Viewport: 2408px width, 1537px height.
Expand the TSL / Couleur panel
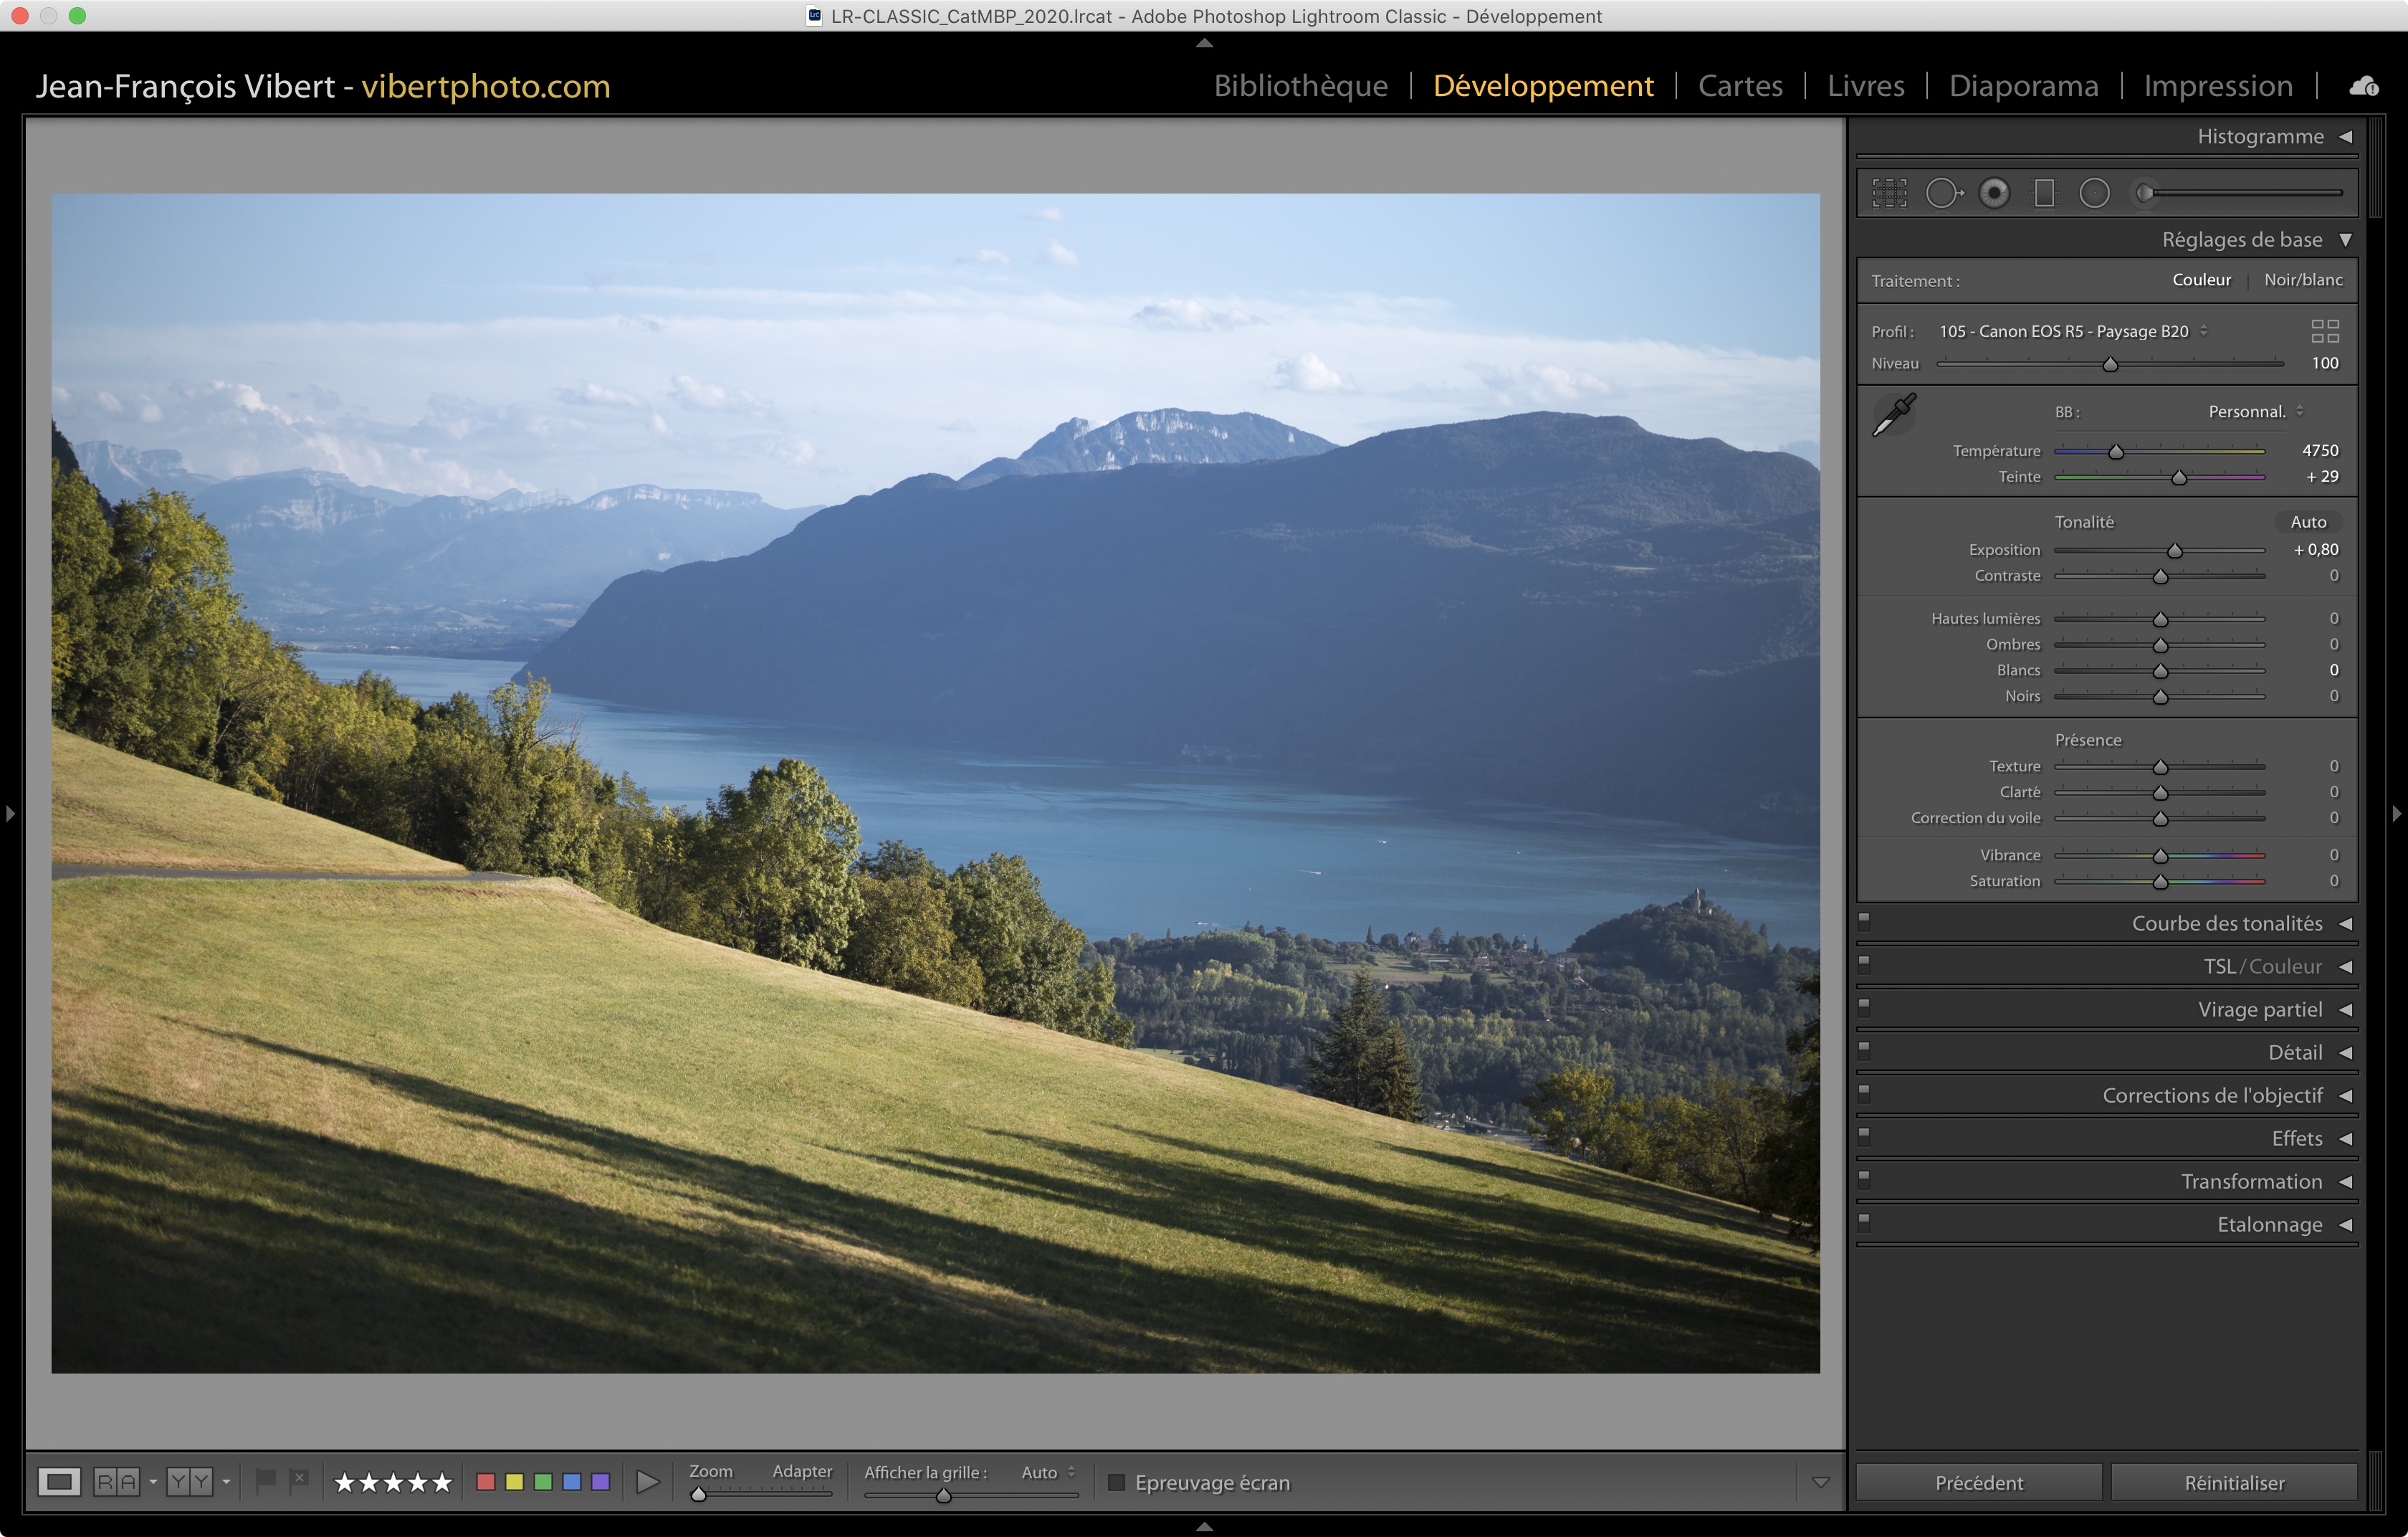pyautogui.click(x=2345, y=967)
